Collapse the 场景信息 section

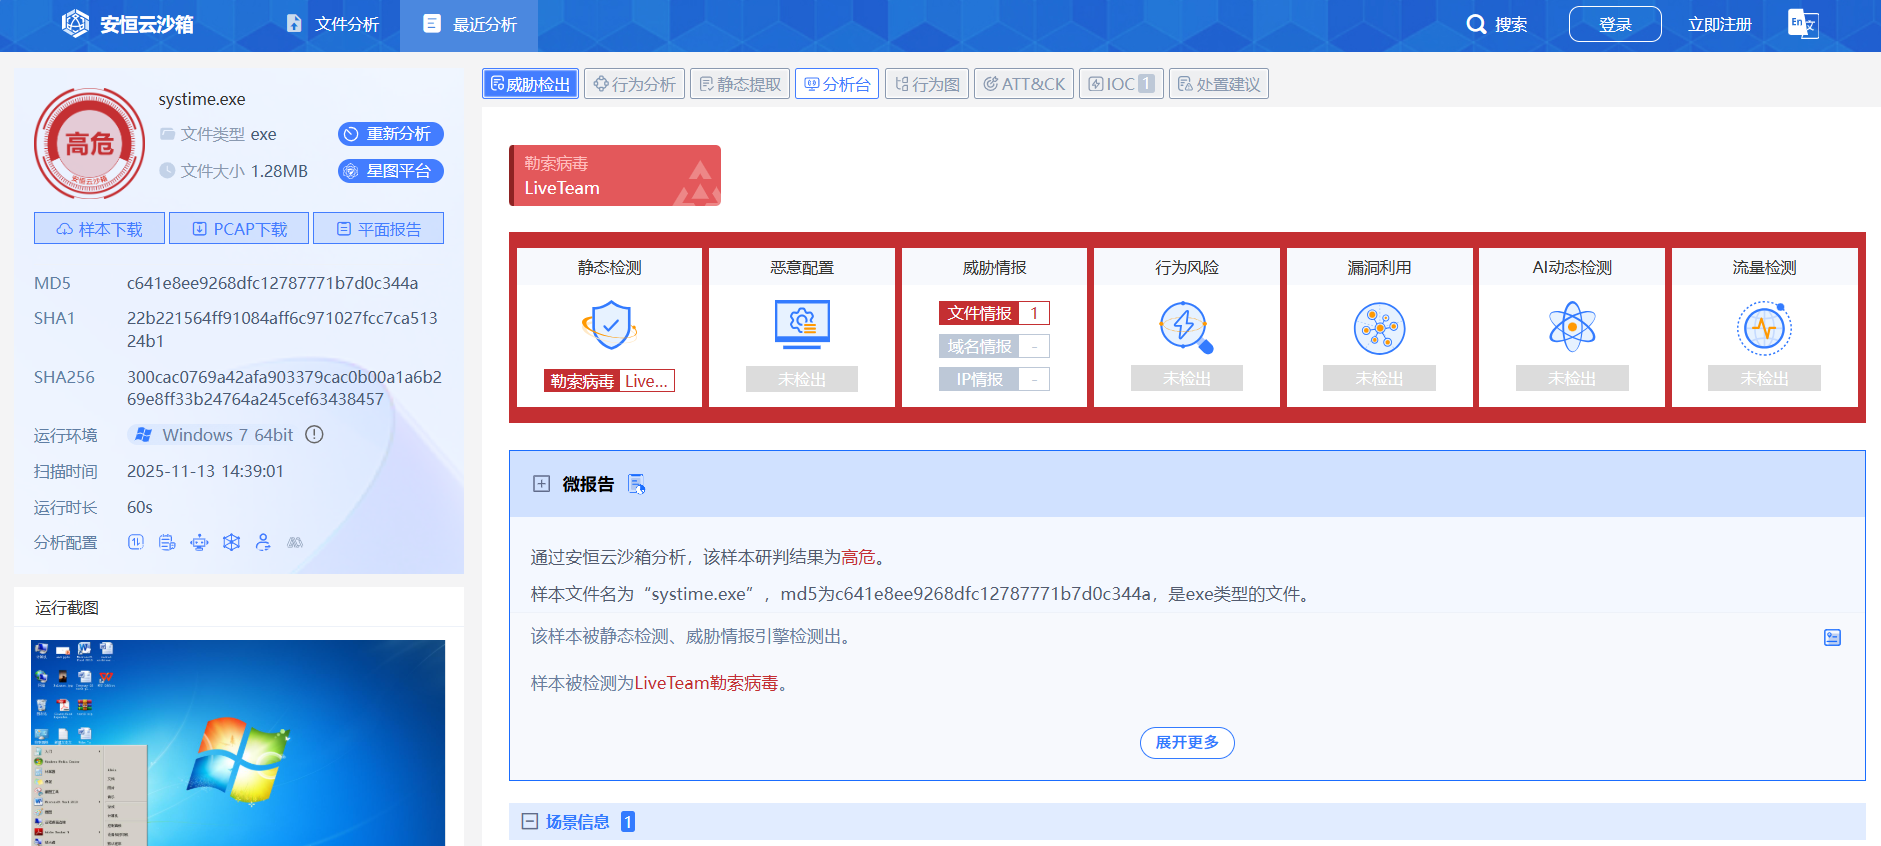tap(530, 822)
